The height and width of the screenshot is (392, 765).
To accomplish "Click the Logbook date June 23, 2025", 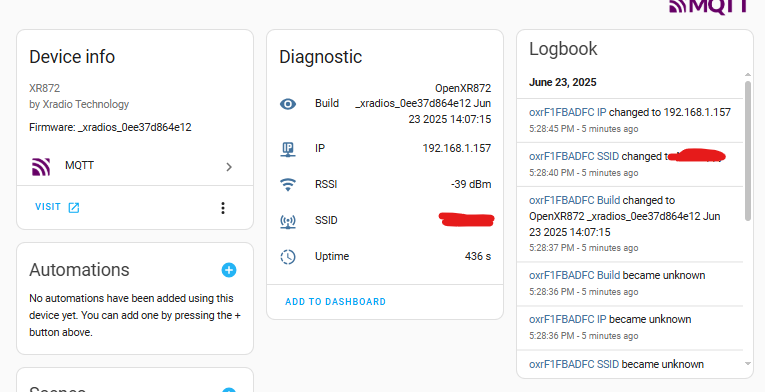I will [x=563, y=82].
